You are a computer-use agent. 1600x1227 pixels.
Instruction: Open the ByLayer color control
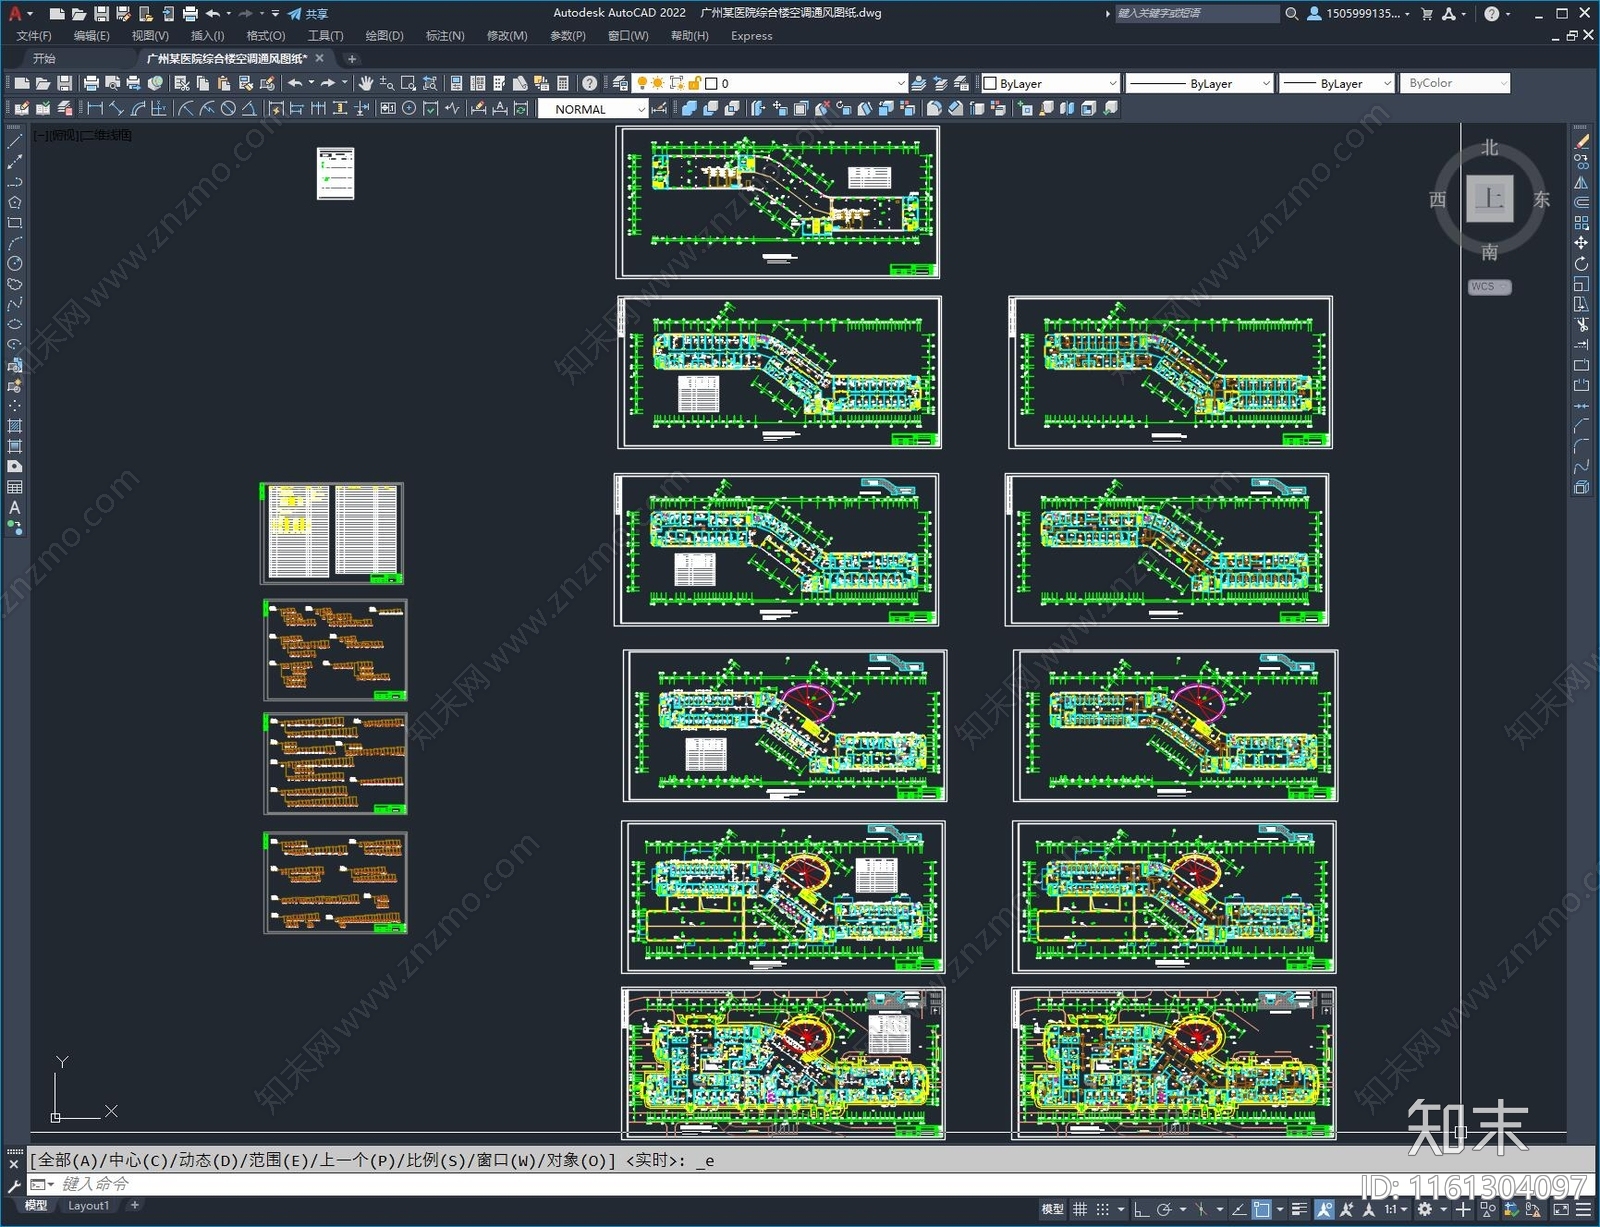[1050, 83]
